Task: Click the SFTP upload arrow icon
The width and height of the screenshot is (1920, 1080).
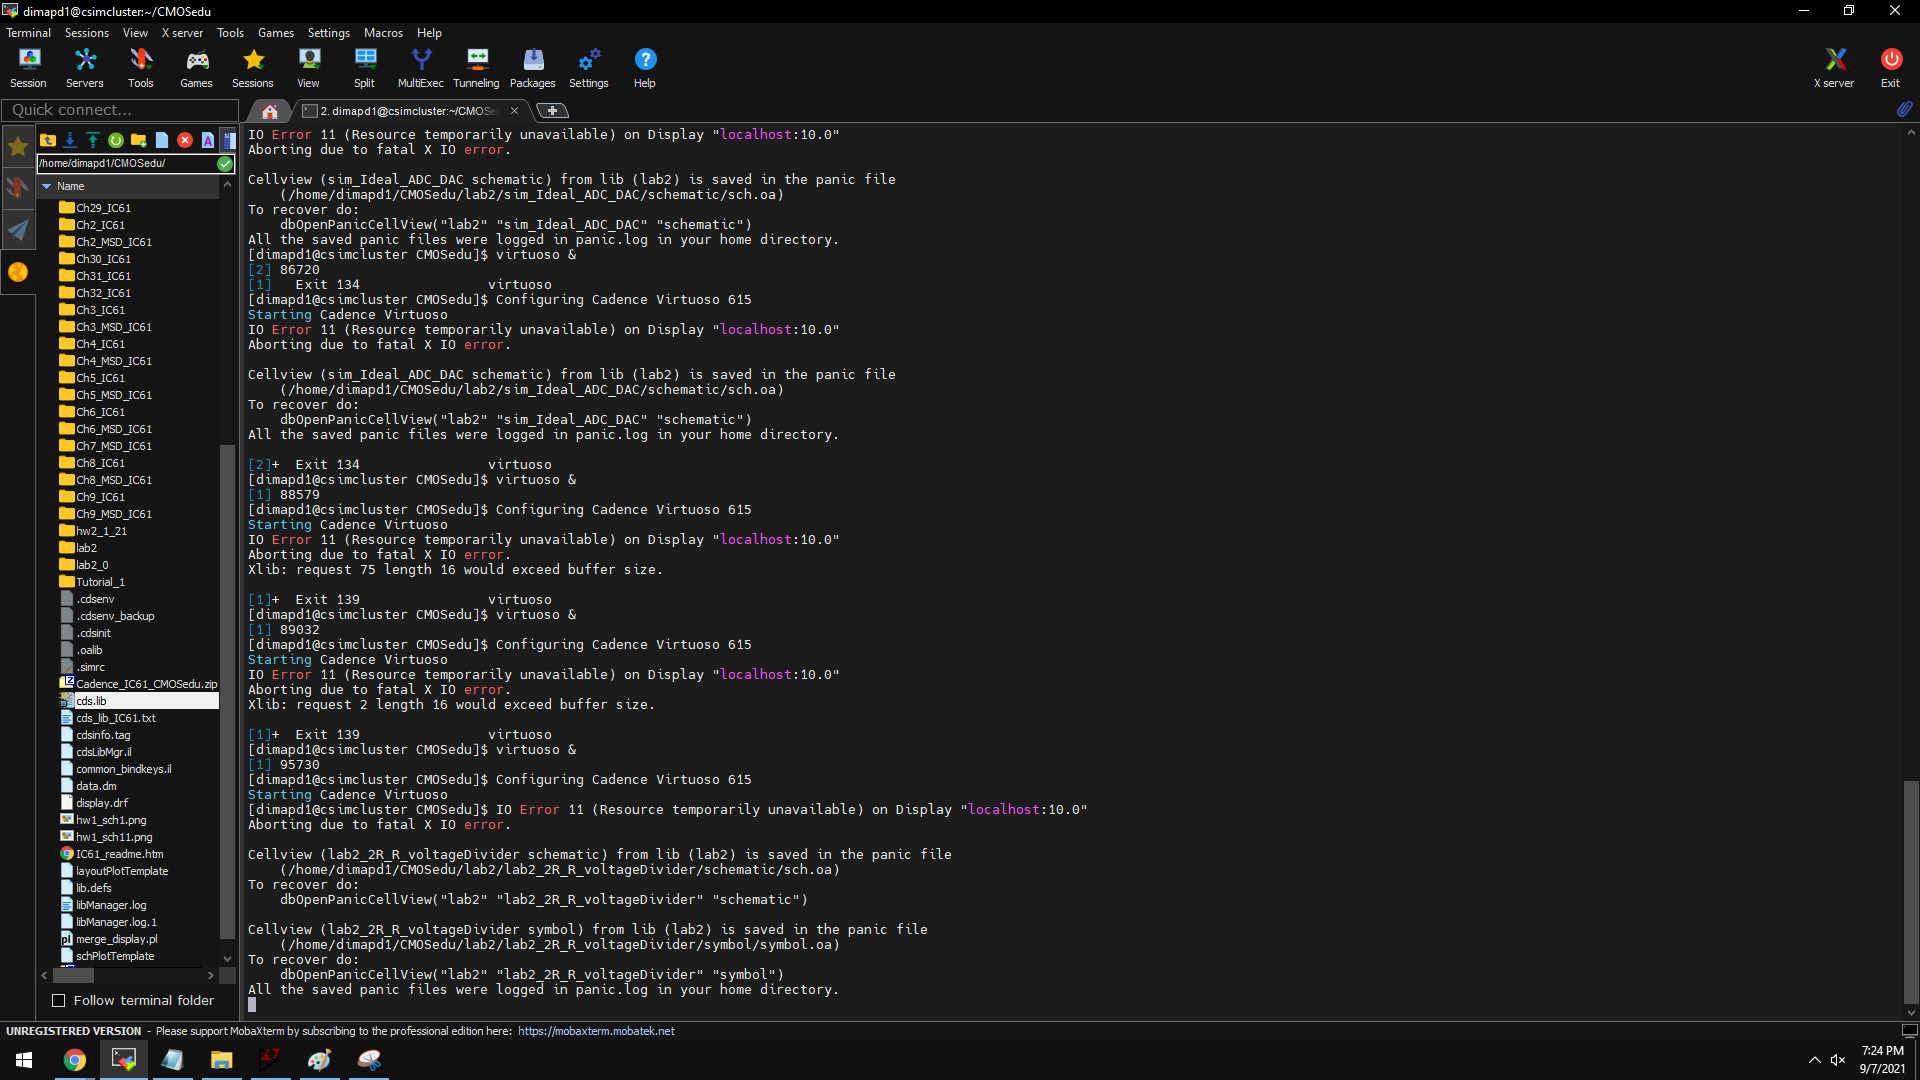Action: tap(93, 140)
